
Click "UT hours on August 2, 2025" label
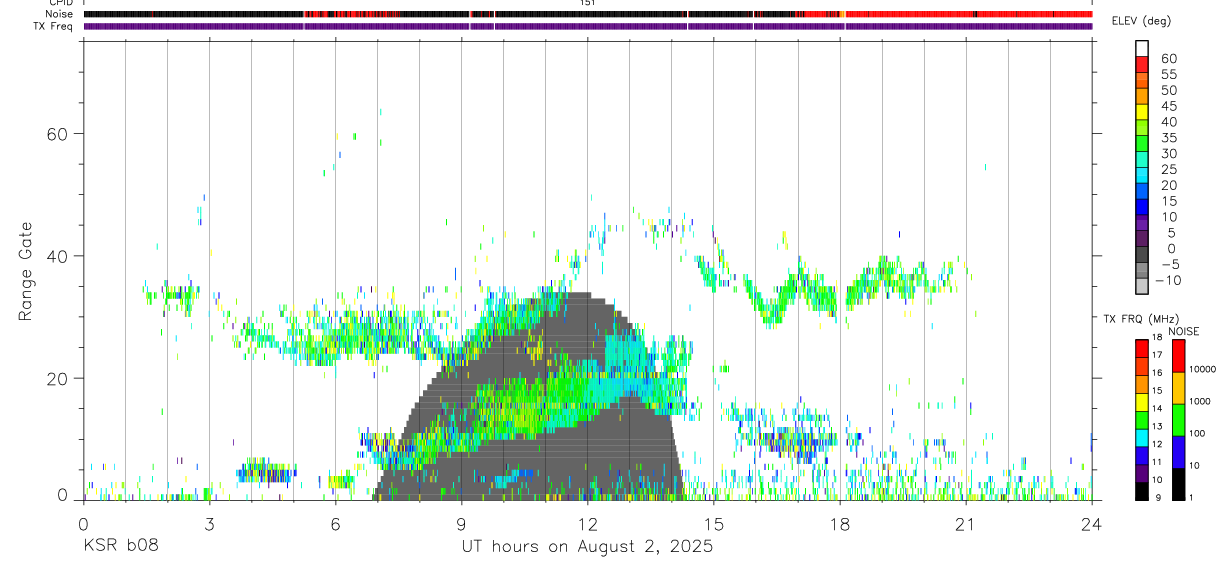point(587,547)
